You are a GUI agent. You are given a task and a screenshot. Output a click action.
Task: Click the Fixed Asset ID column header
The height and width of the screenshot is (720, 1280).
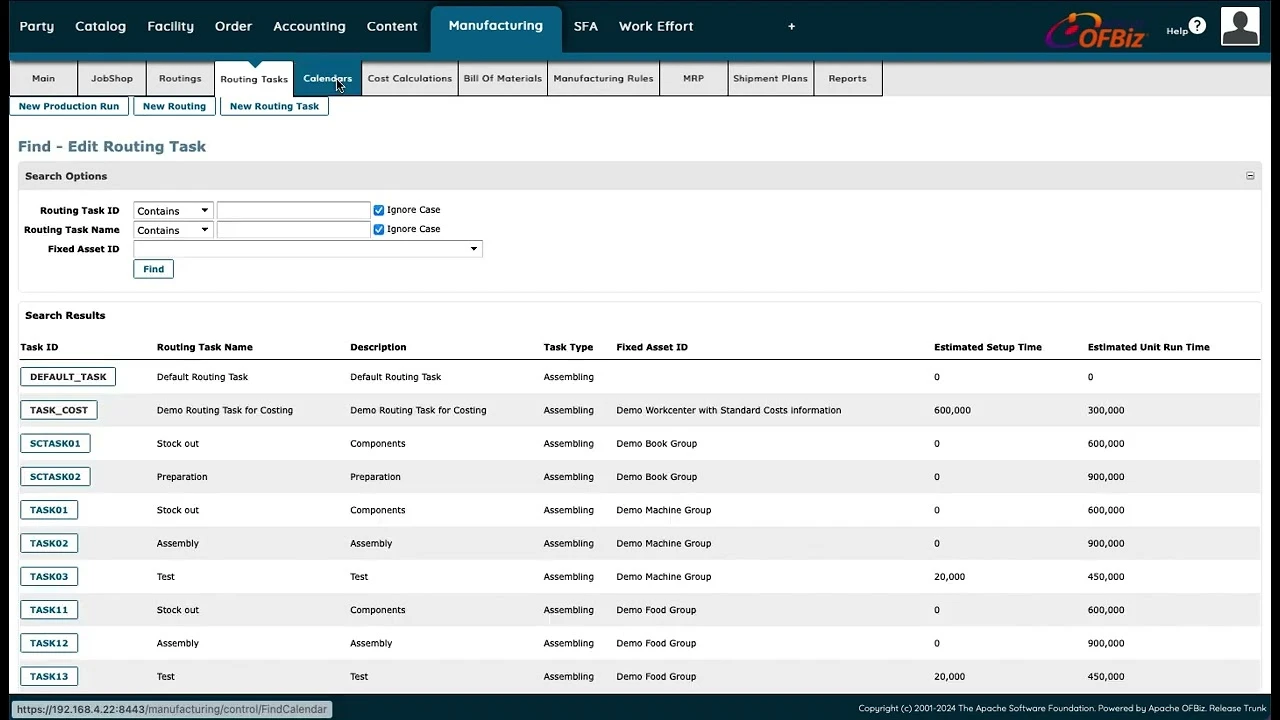(x=652, y=347)
